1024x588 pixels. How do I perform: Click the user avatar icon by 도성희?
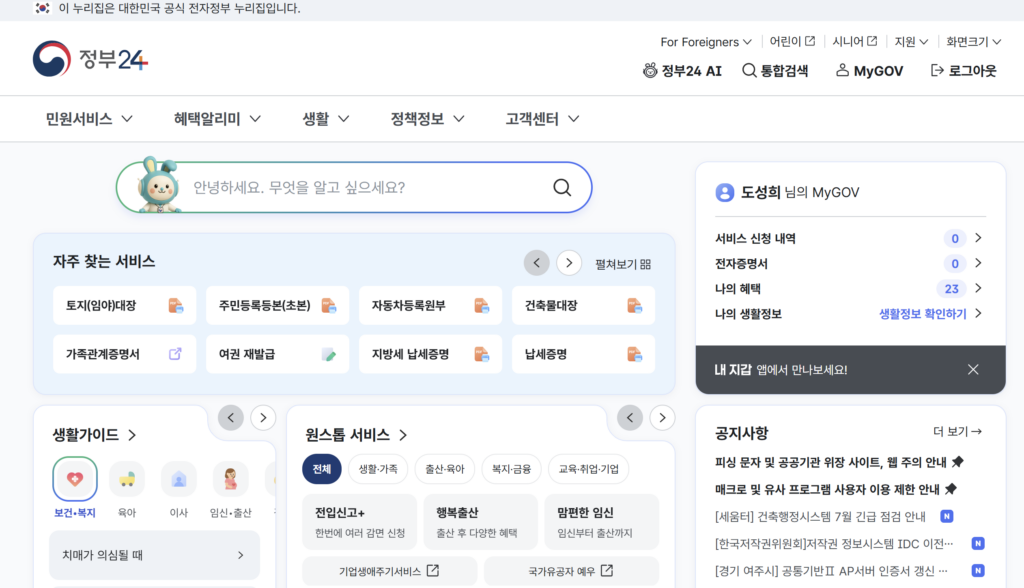point(725,192)
